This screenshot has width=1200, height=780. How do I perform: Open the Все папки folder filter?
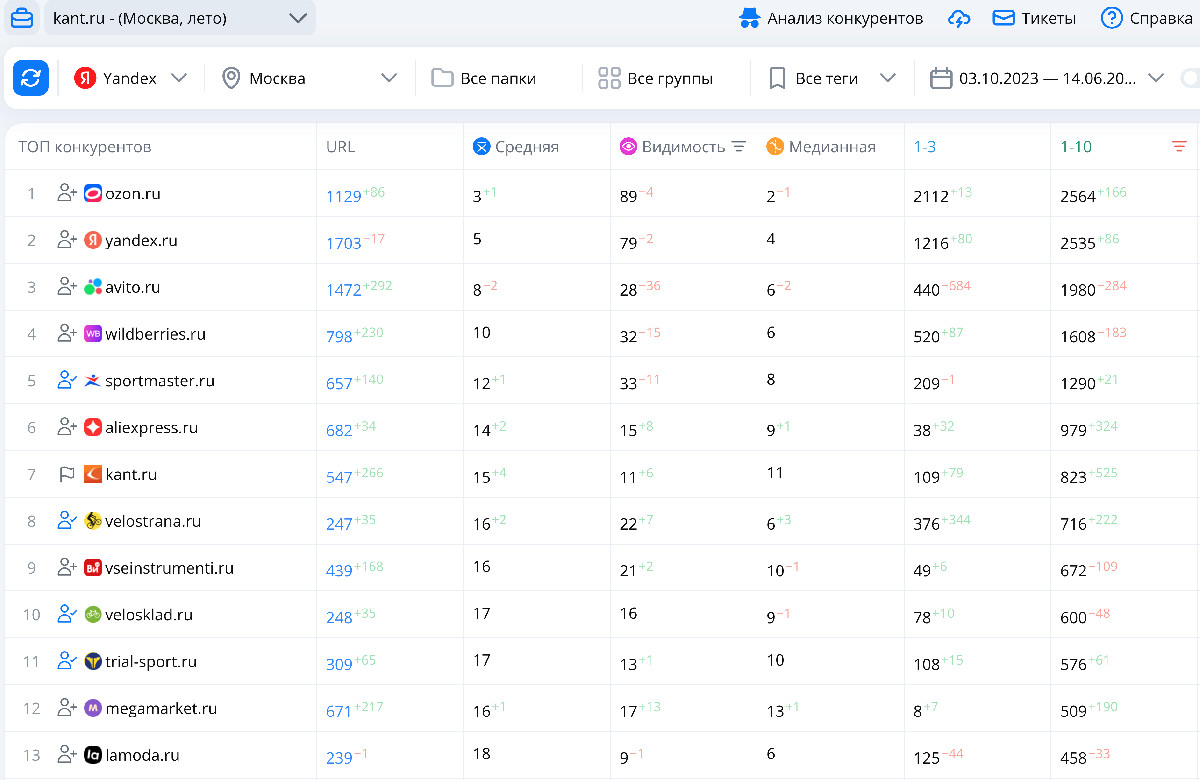point(483,78)
